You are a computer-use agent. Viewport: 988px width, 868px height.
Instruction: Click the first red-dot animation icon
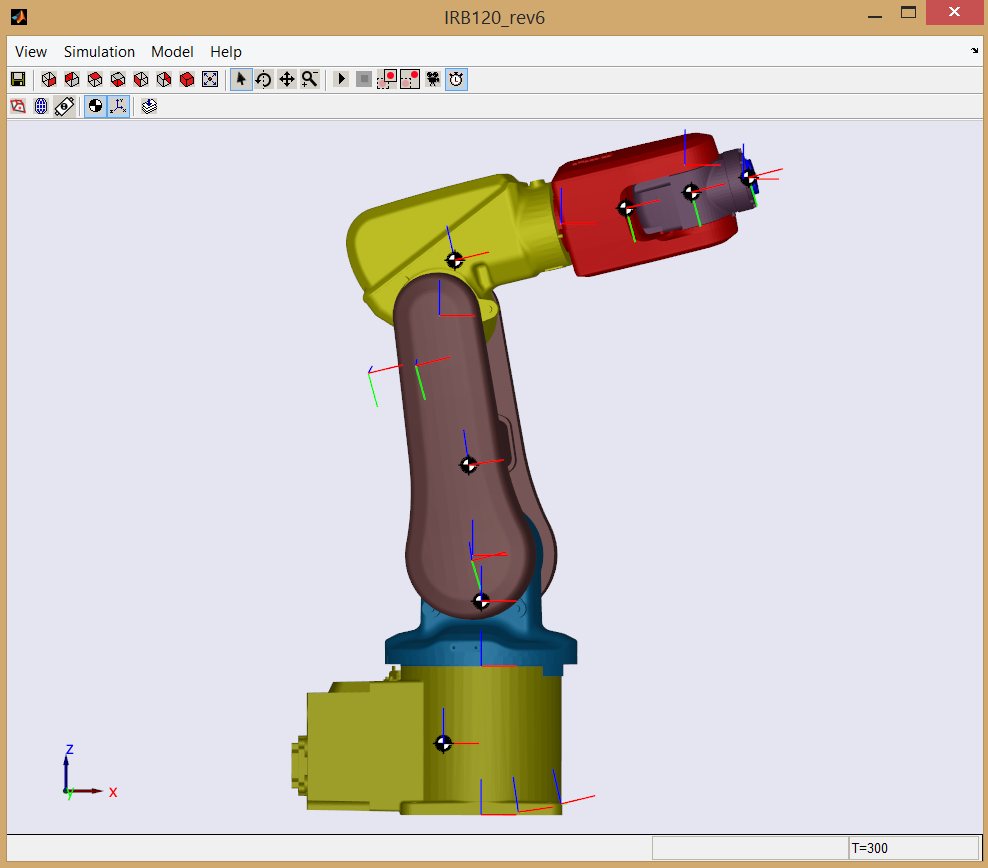click(x=386, y=79)
